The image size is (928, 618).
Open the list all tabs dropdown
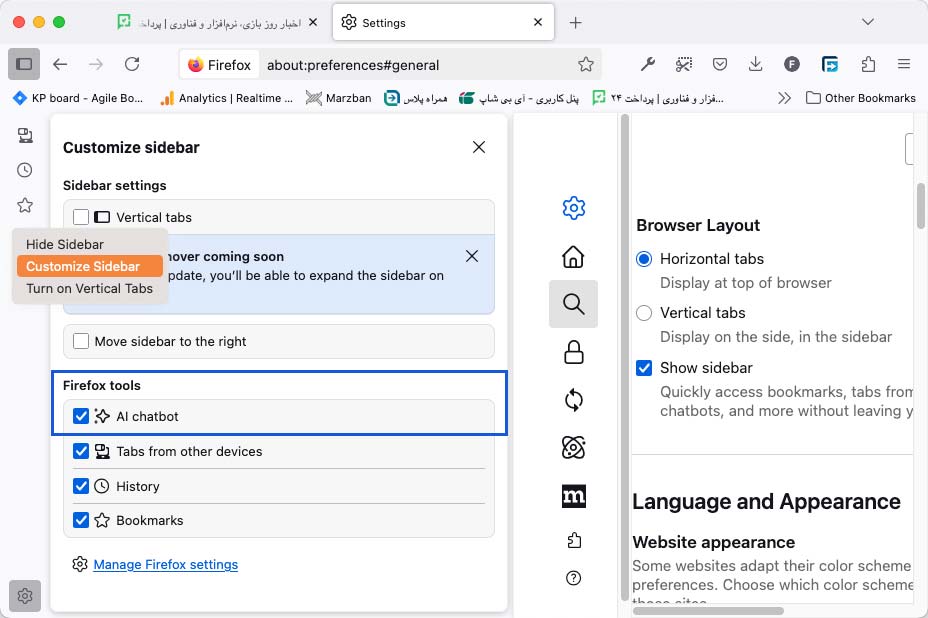click(x=867, y=22)
